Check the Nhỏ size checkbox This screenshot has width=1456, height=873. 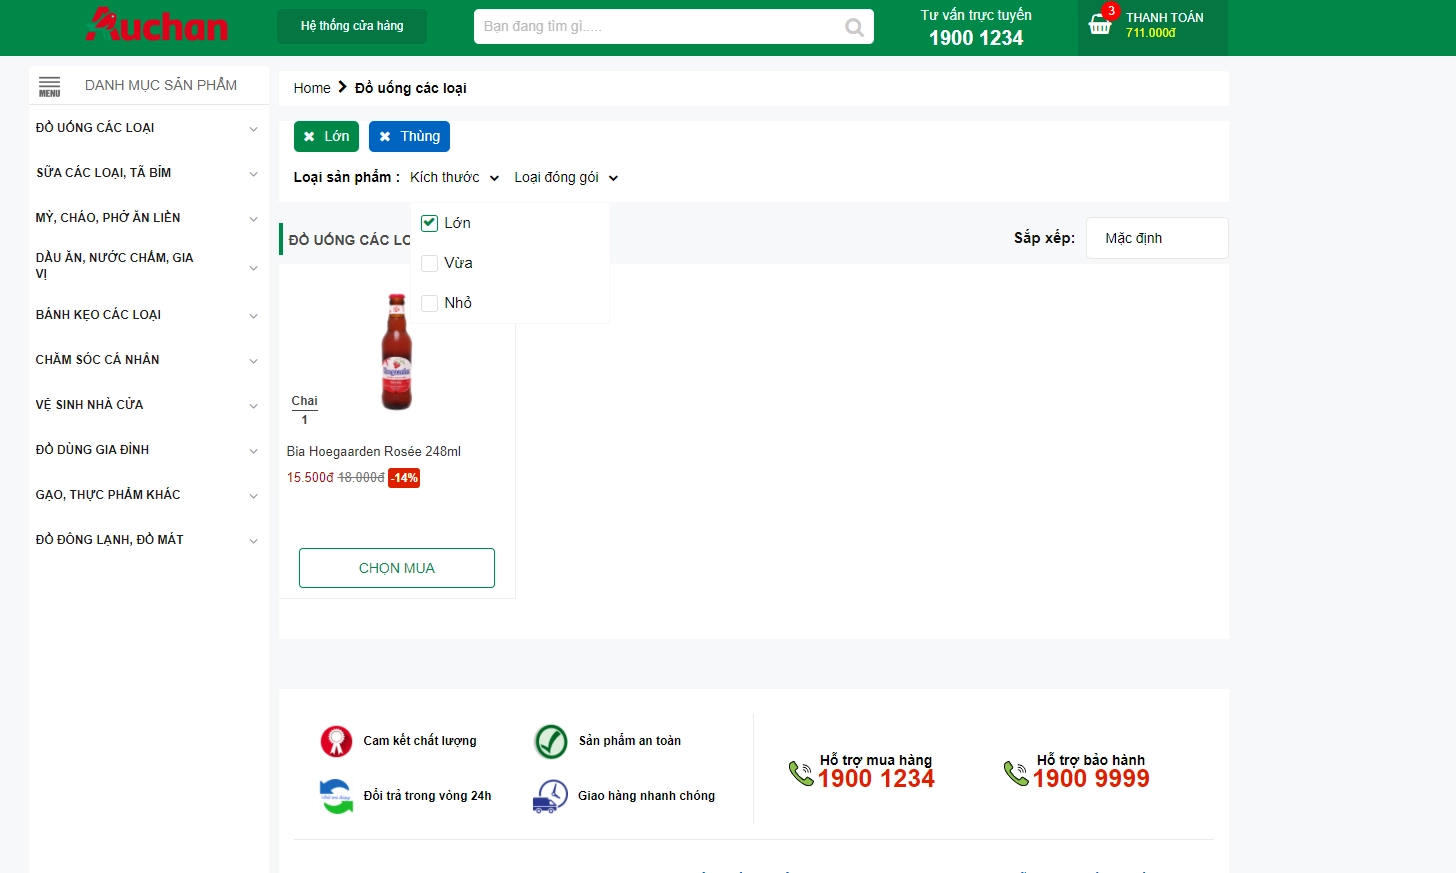tap(430, 303)
